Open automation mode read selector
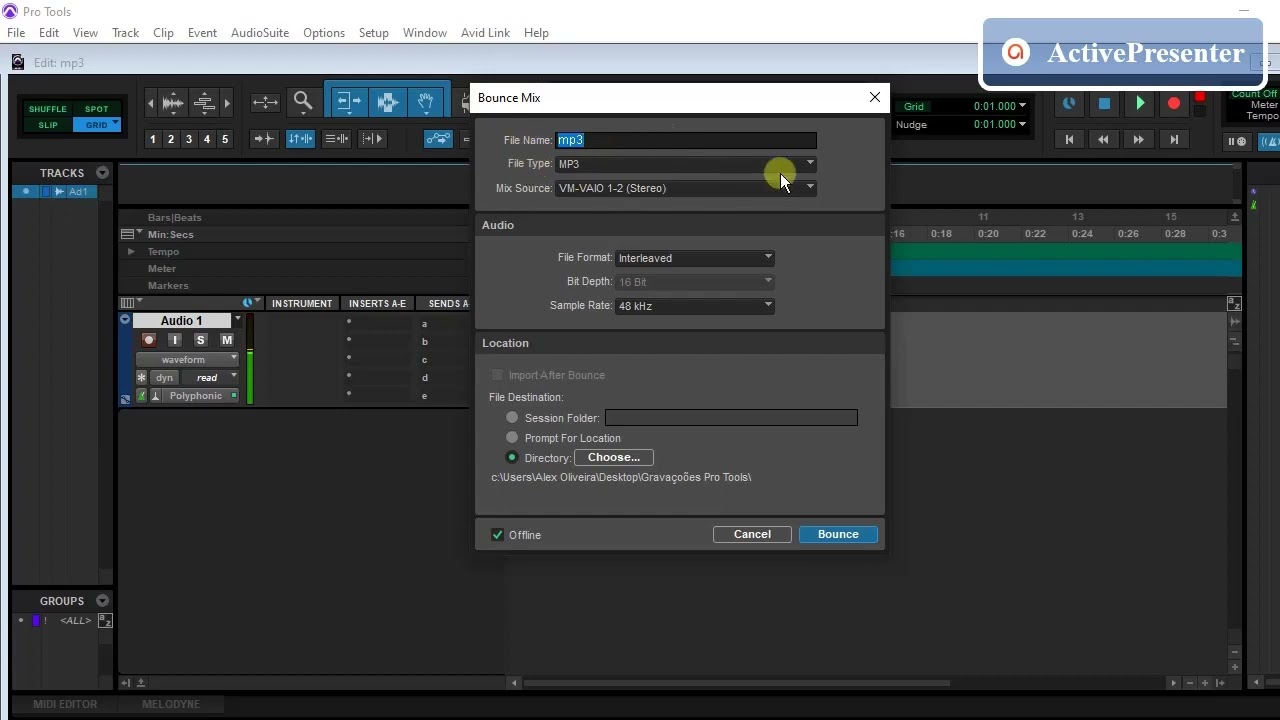1280x720 pixels. (210, 378)
